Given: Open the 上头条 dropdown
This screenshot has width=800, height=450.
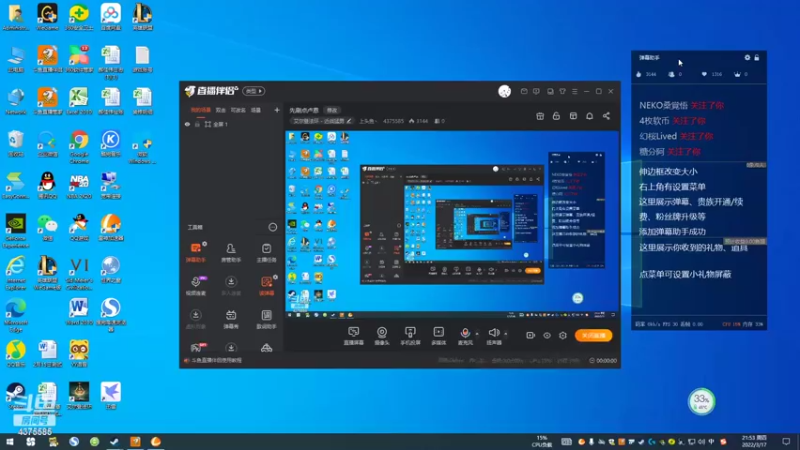Looking at the screenshot, I should pyautogui.click(x=367, y=121).
